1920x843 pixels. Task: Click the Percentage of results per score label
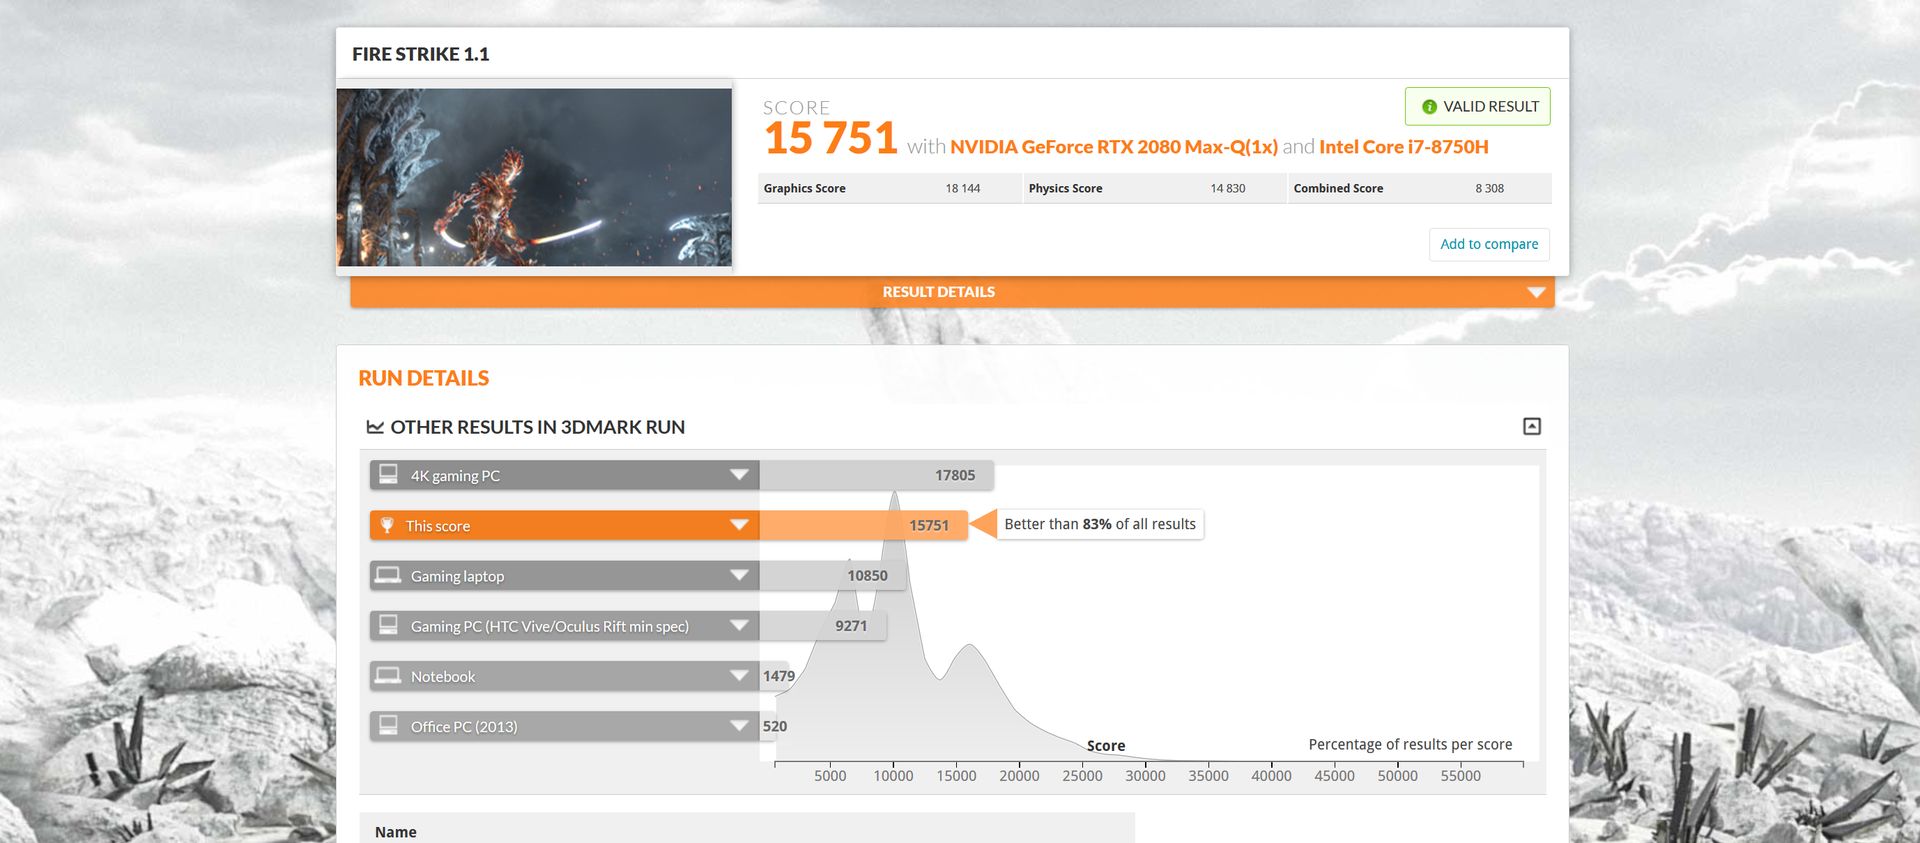tap(1410, 745)
